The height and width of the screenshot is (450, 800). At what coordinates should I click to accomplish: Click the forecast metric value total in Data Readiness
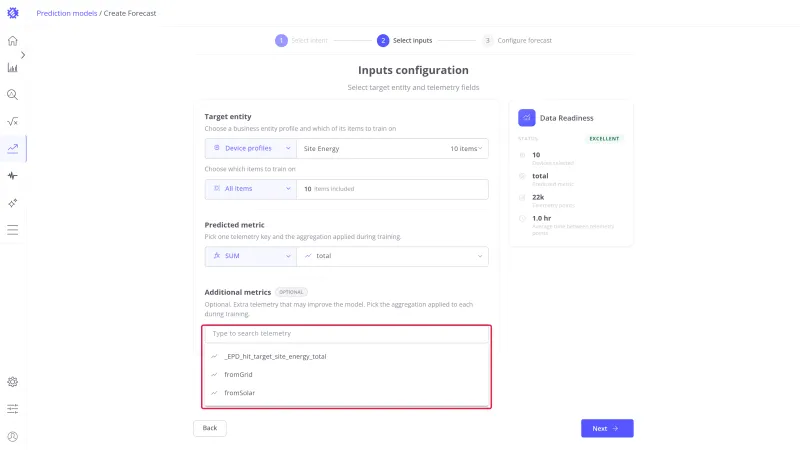(x=540, y=176)
